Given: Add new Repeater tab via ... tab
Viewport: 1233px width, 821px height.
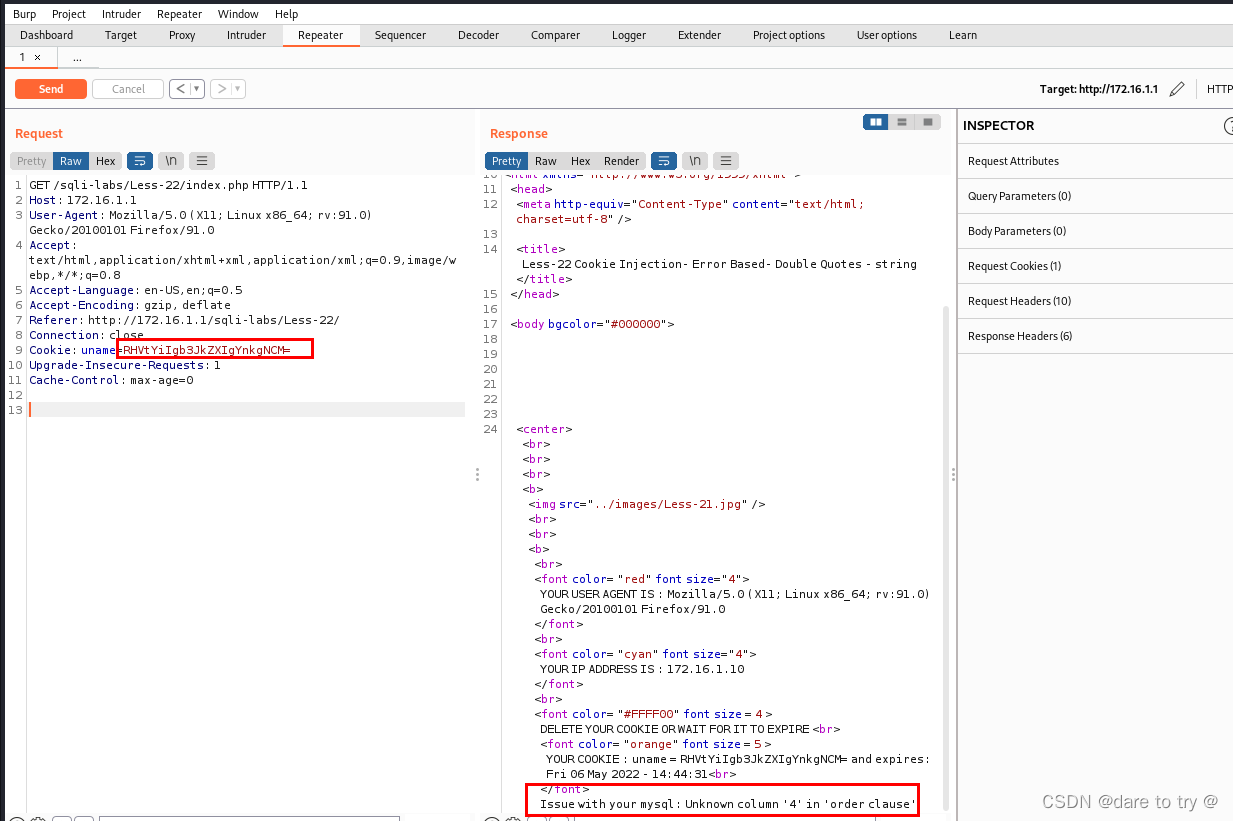Looking at the screenshot, I should (77, 58).
